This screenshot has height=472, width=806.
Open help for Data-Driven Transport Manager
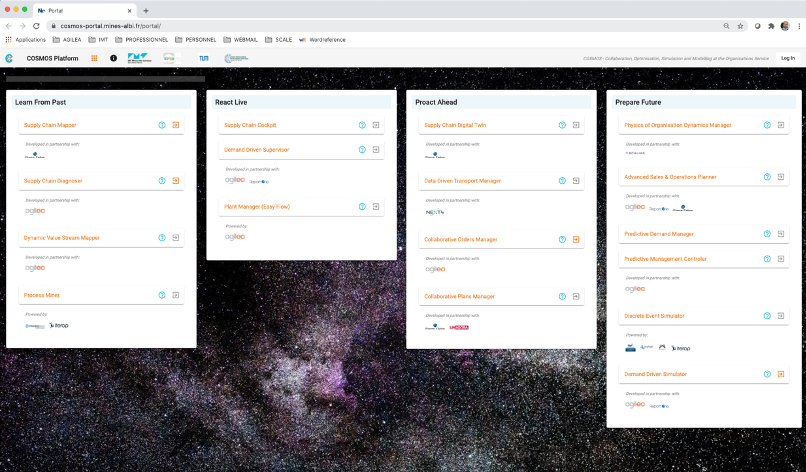tap(562, 180)
